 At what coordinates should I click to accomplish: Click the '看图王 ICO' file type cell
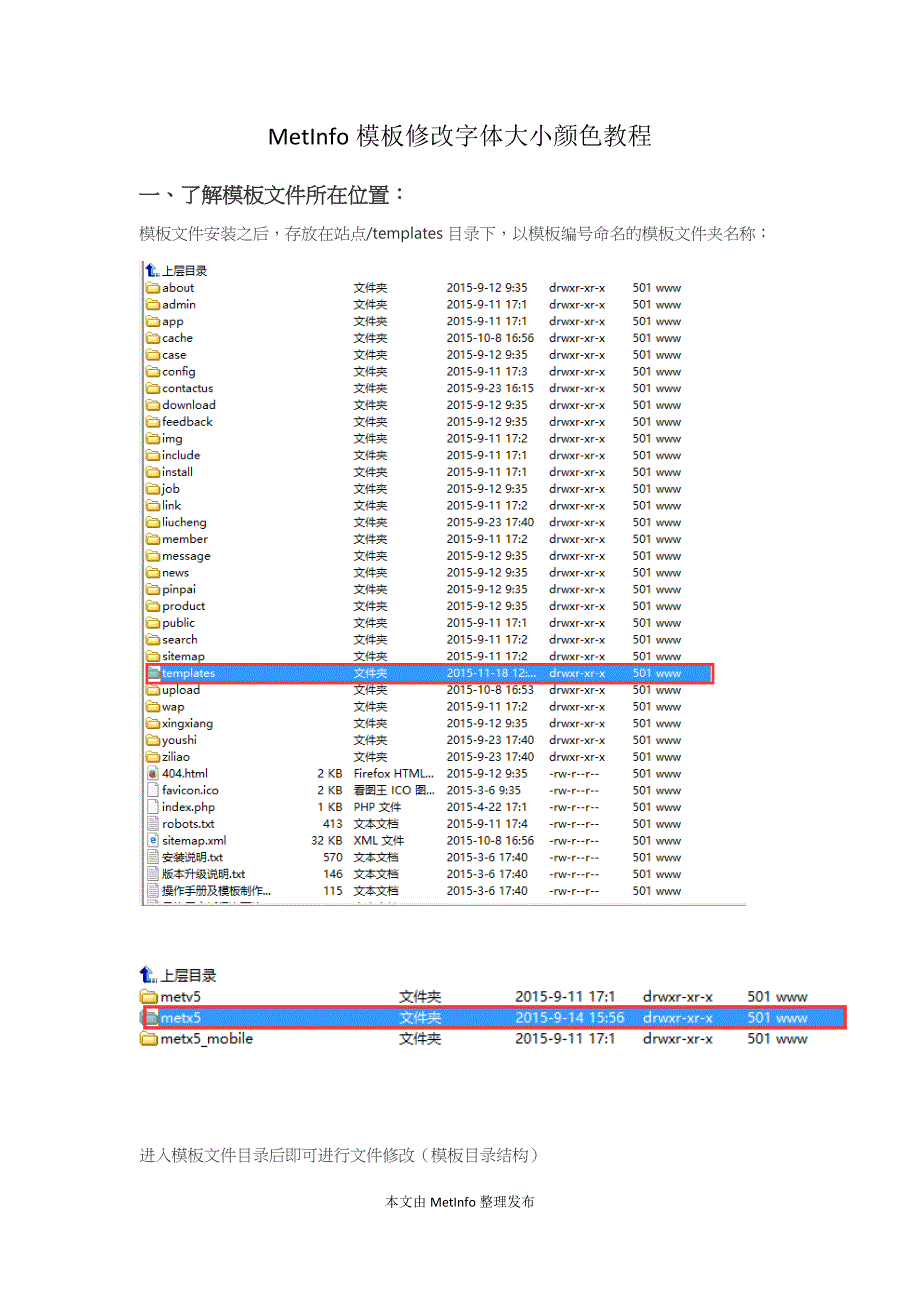pos(394,790)
